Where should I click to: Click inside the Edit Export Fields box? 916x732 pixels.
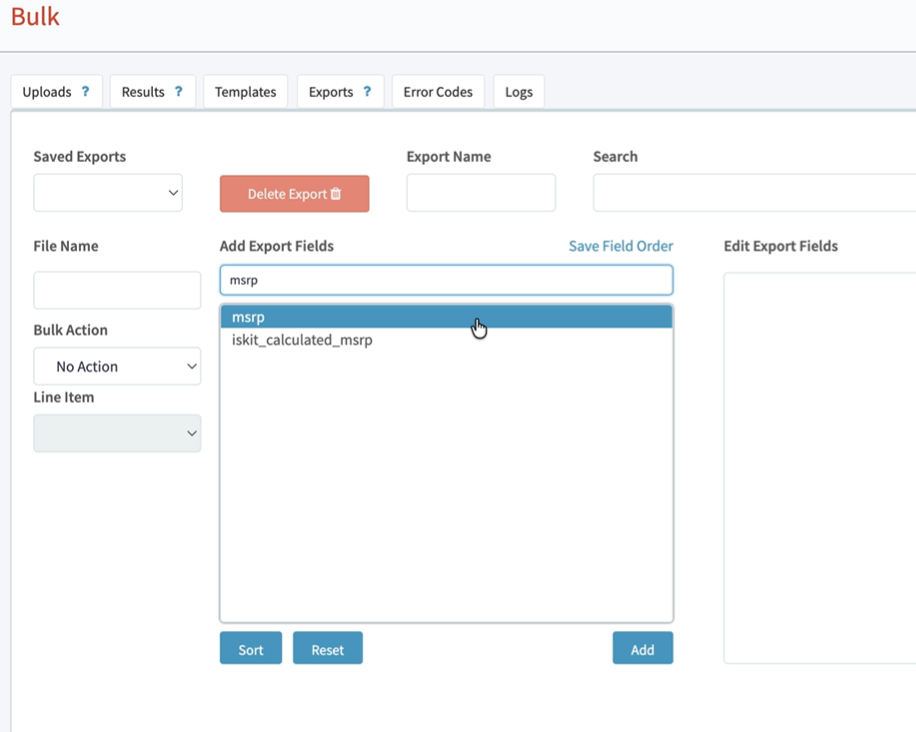tap(820, 468)
